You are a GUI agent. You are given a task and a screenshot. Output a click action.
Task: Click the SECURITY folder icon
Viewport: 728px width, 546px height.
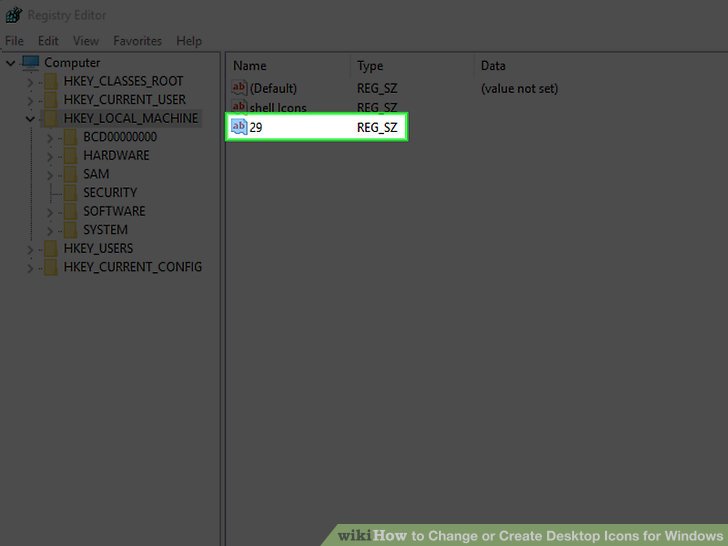(70, 193)
